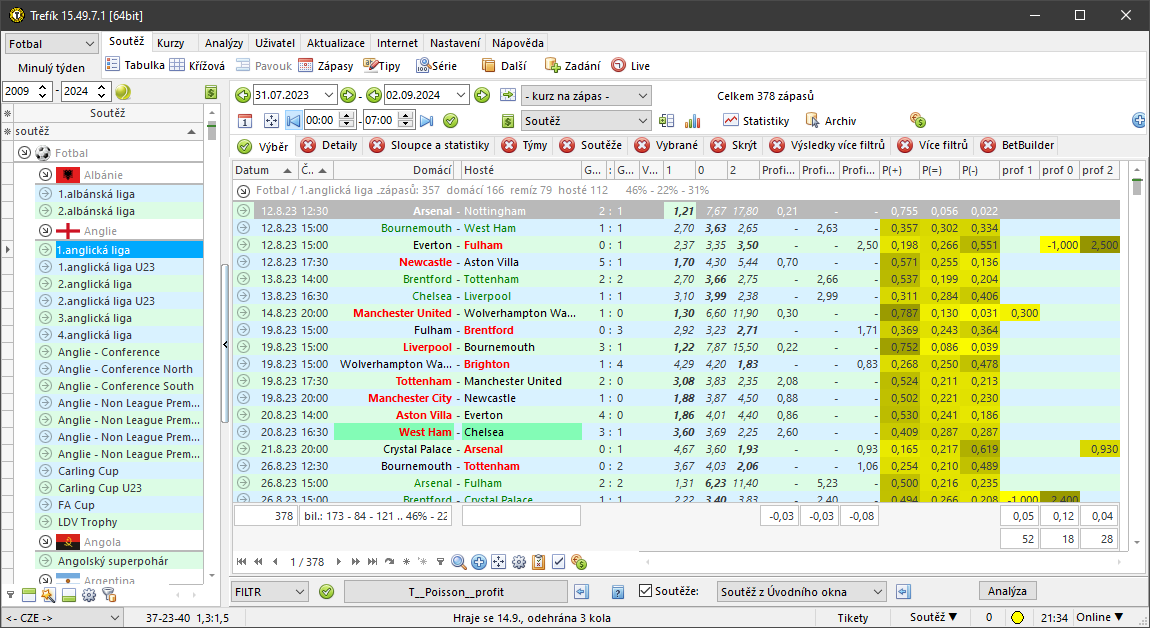Increase the 07:00 end time stepper
This screenshot has height=628, width=1150.
coord(407,116)
